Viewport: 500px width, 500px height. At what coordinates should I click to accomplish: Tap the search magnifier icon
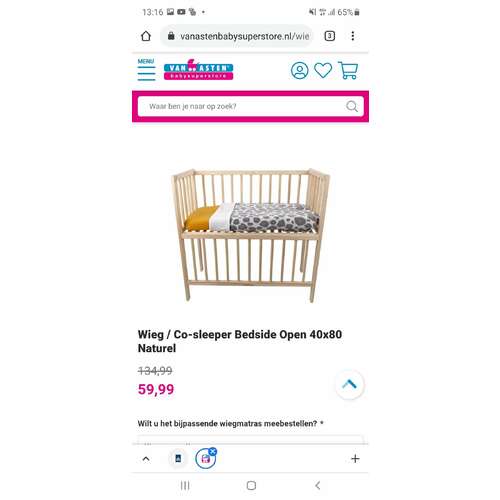coord(352,107)
